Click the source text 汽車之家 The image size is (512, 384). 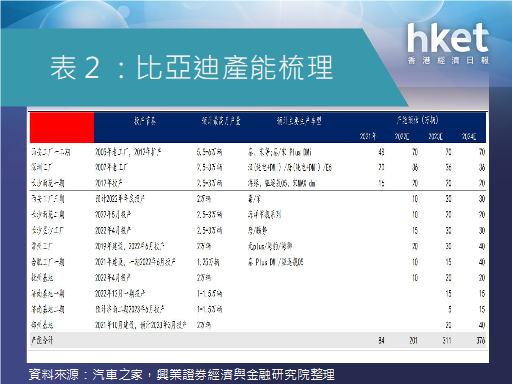click(x=117, y=375)
